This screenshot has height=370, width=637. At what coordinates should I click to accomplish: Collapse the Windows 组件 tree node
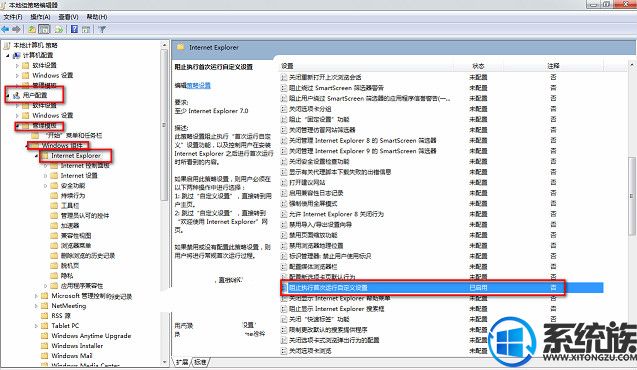(27, 145)
